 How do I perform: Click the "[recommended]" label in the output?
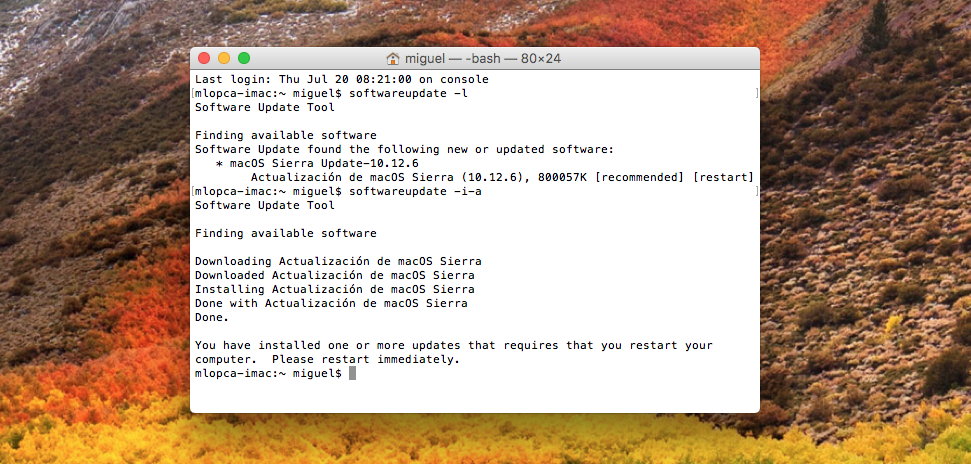click(x=640, y=177)
